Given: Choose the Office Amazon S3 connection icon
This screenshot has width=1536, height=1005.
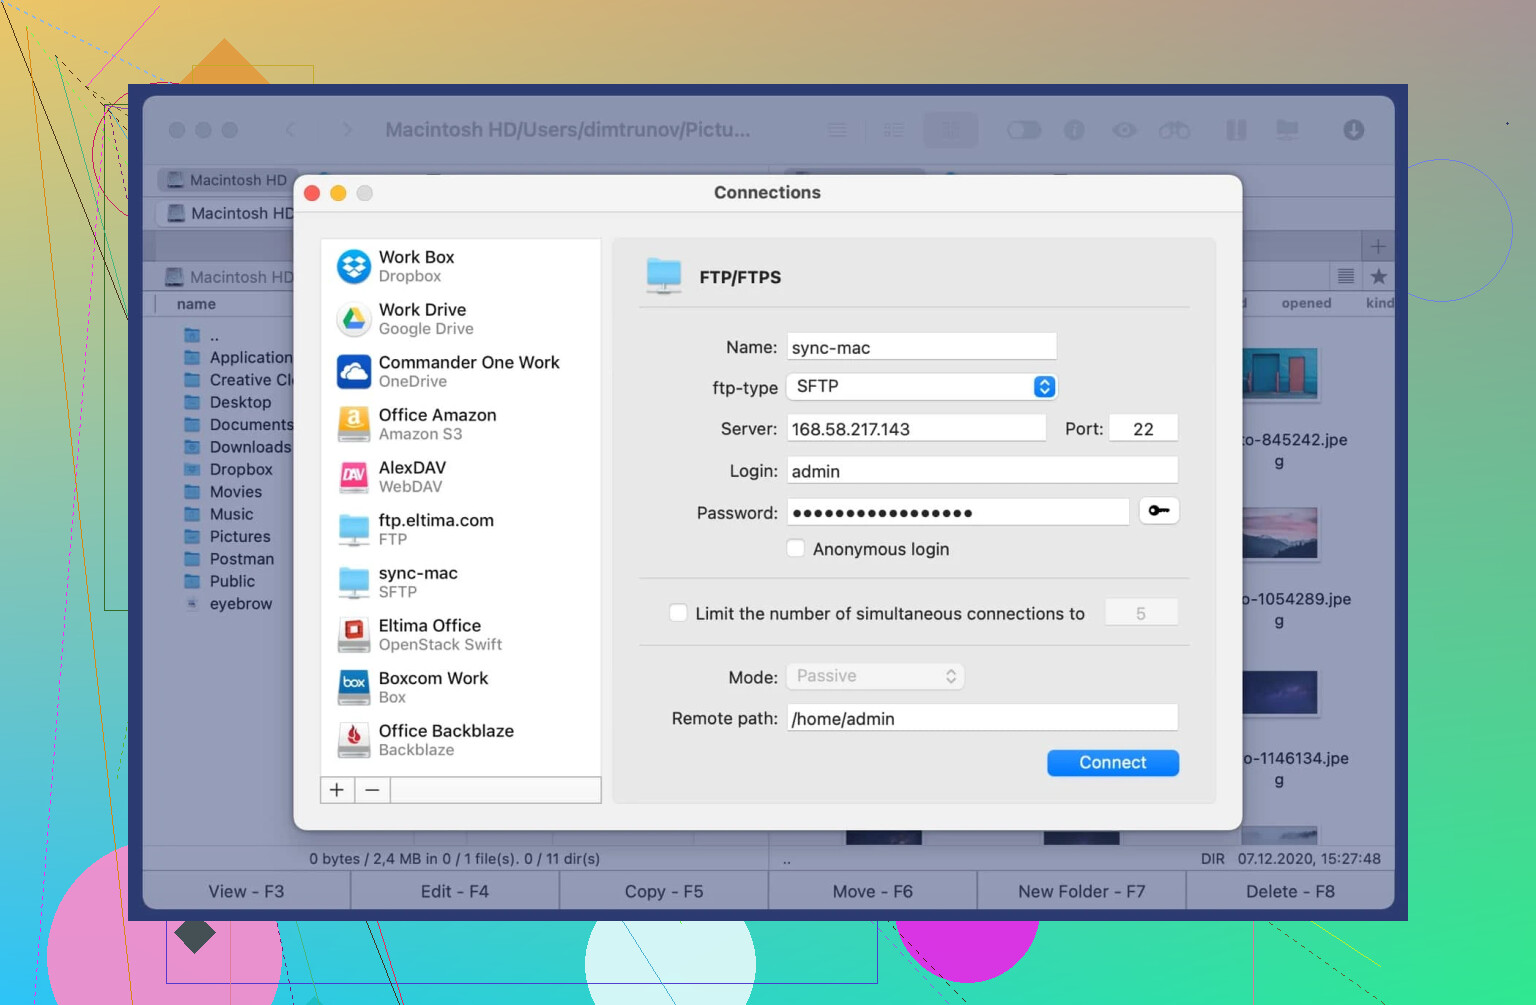Looking at the screenshot, I should [354, 425].
